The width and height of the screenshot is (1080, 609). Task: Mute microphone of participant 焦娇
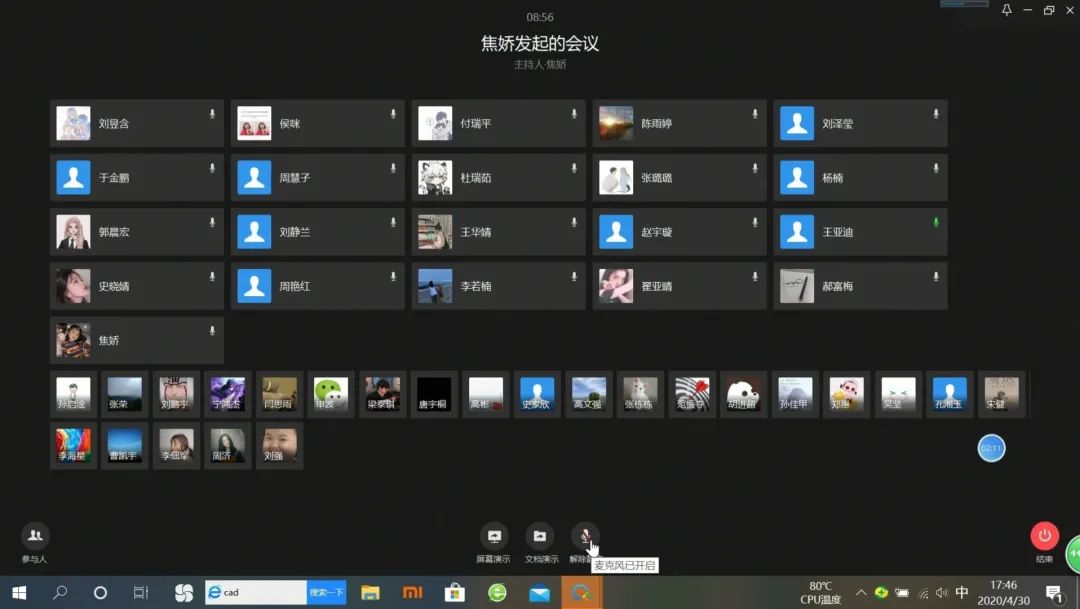click(212, 330)
